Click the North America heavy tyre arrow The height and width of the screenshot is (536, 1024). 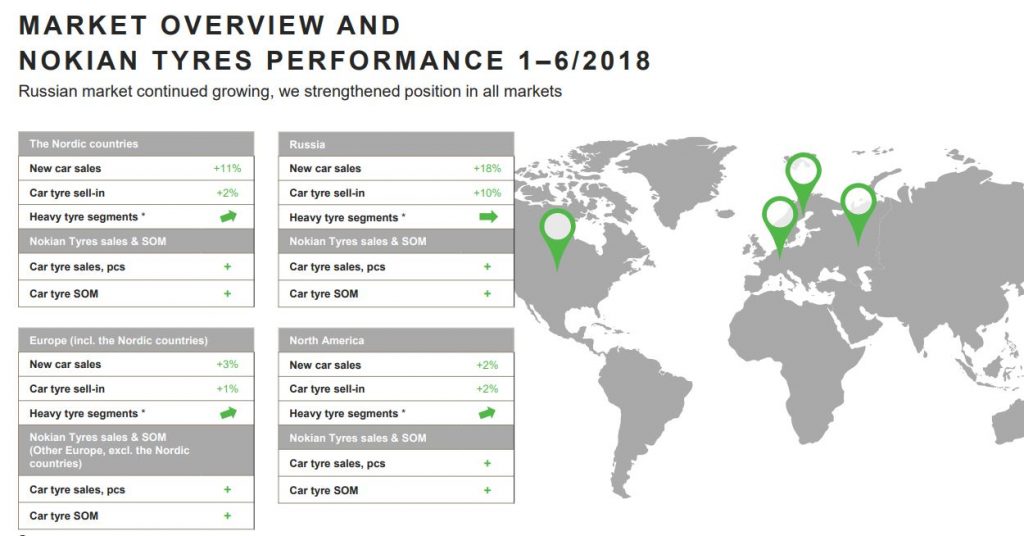[488, 413]
